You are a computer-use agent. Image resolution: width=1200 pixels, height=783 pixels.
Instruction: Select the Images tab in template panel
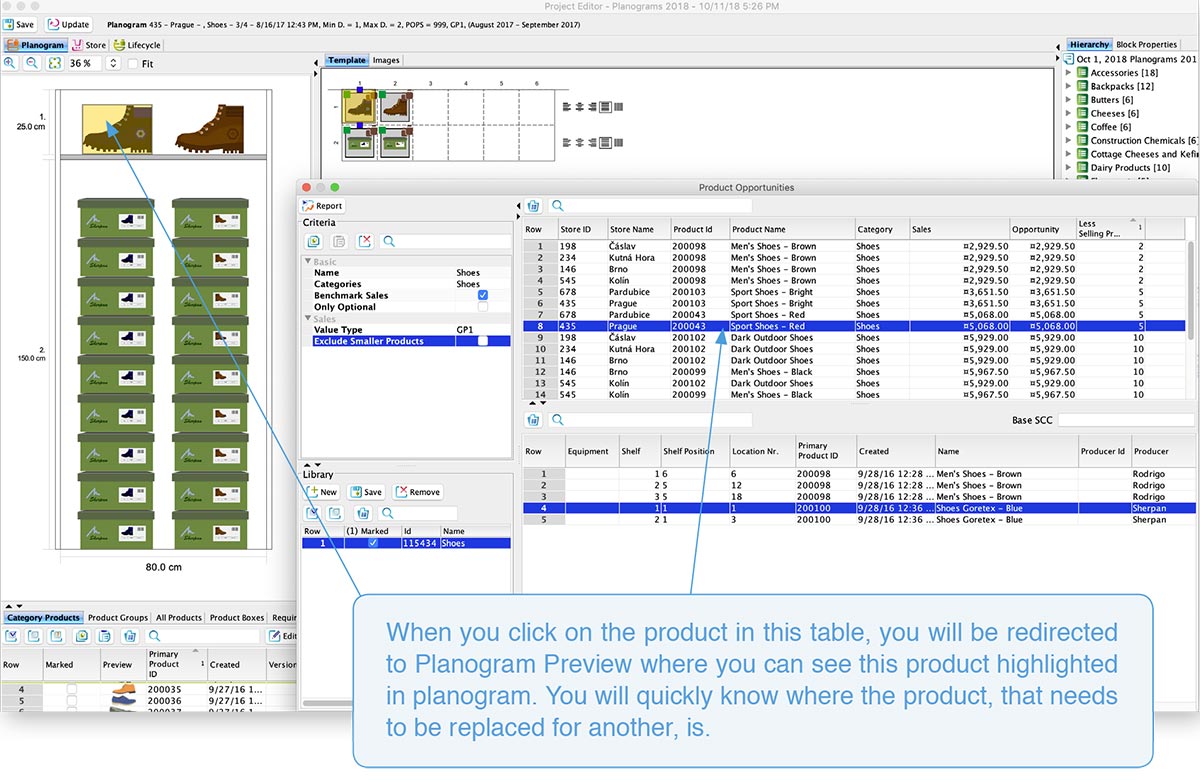click(386, 60)
